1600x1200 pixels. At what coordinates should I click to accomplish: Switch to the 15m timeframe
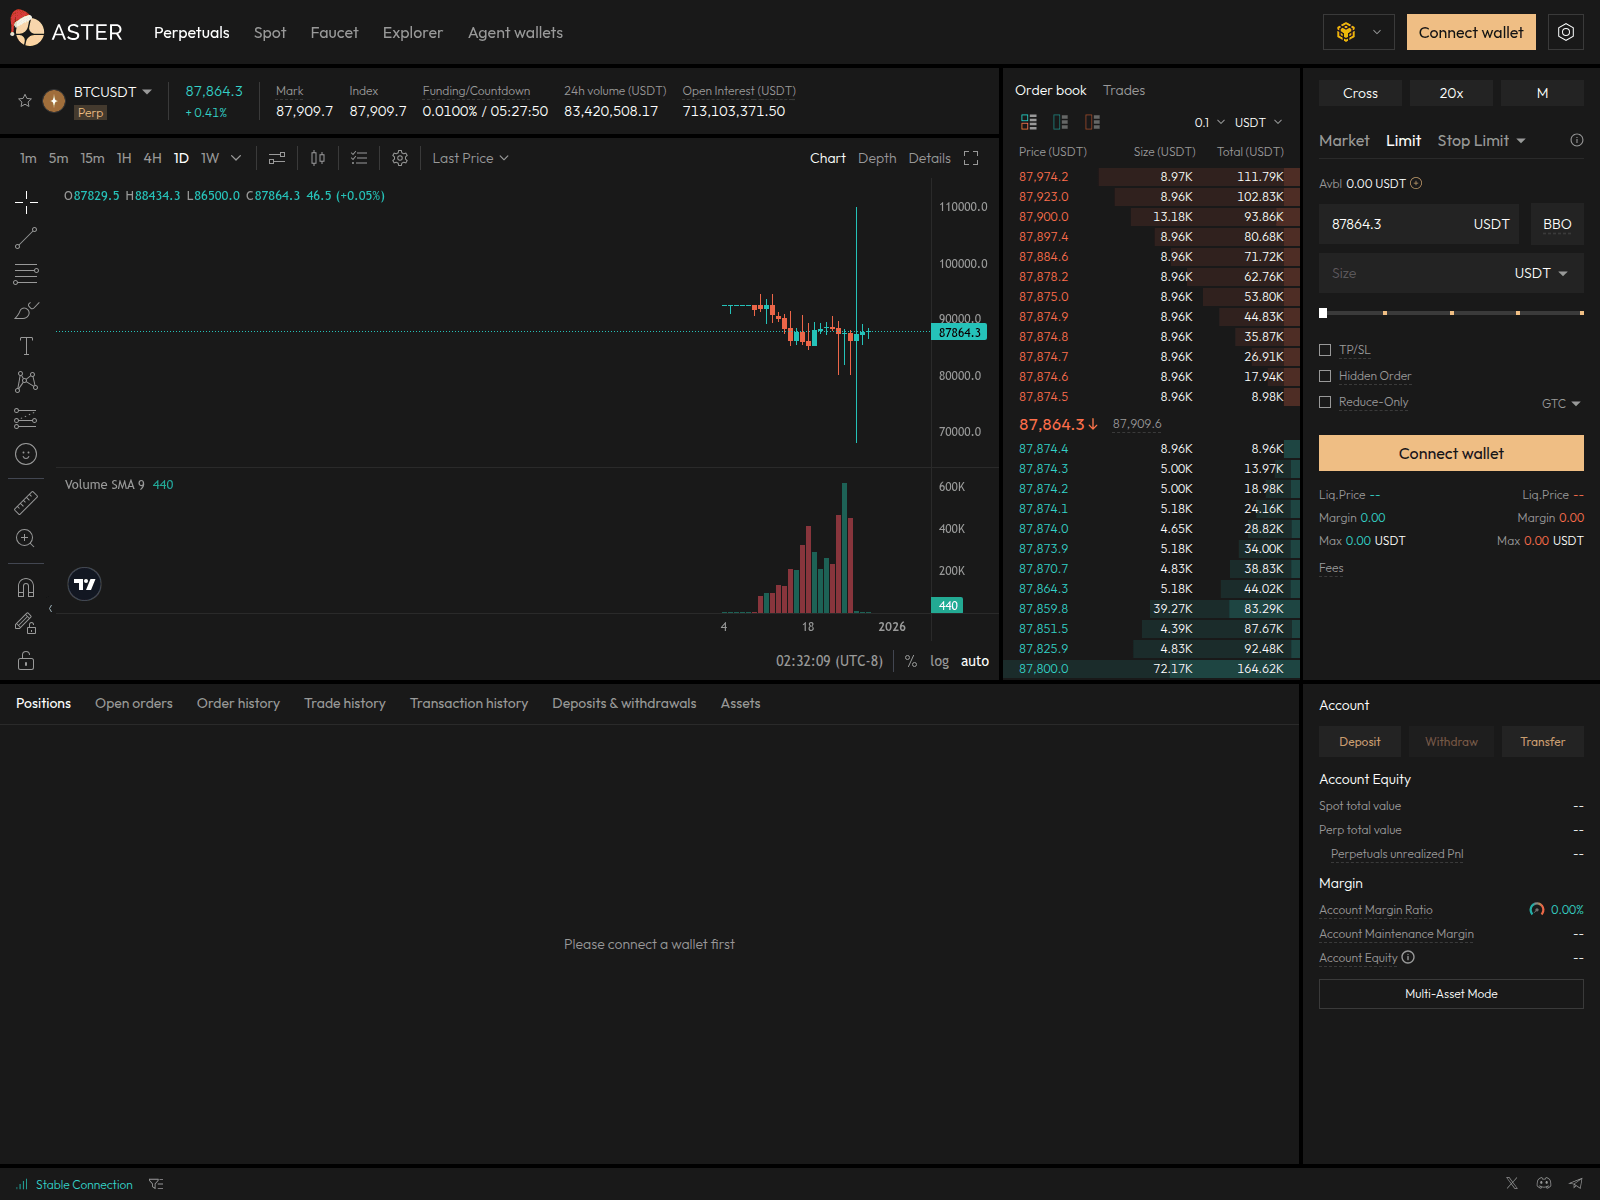click(x=92, y=158)
